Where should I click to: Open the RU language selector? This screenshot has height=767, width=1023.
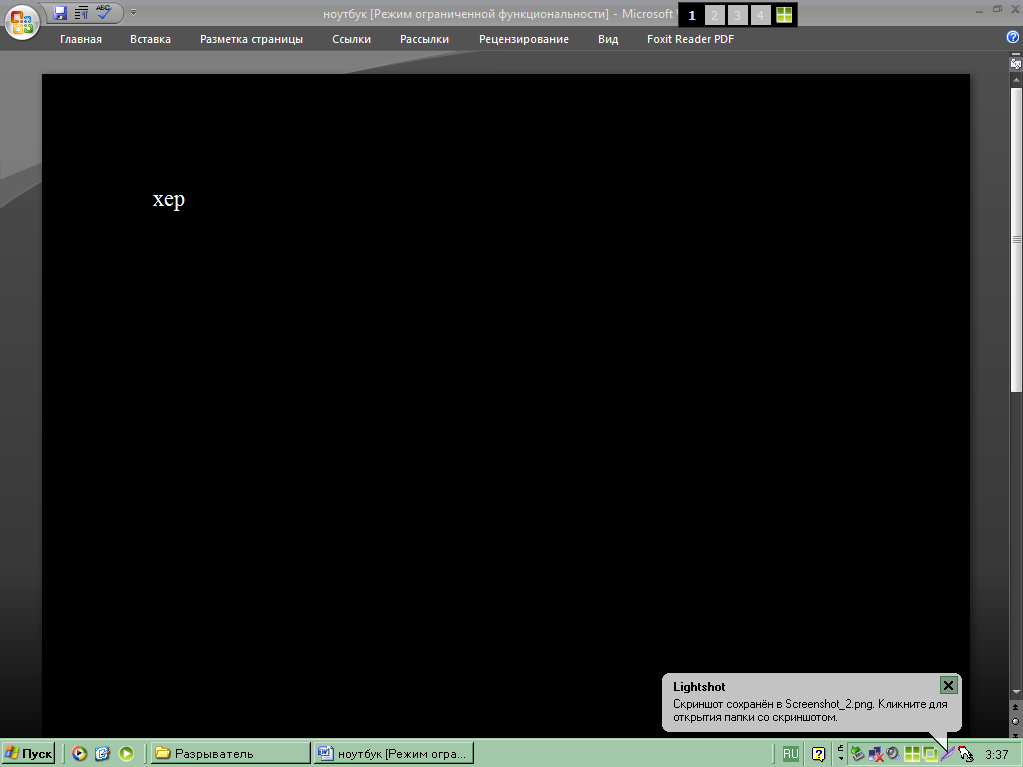pos(791,754)
